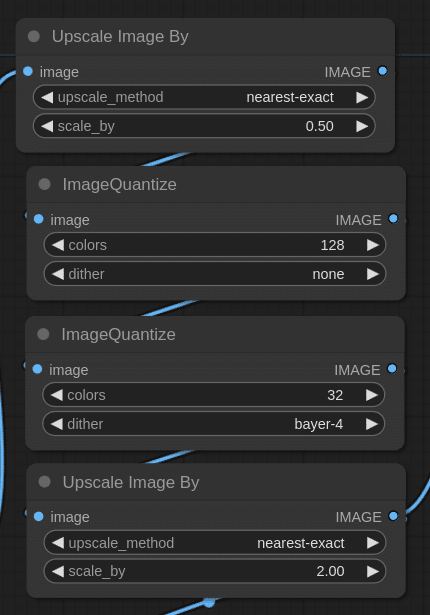This screenshot has height=615, width=430.
Task: Open the upscale_method dropdown in the top node
Action: click(204, 97)
